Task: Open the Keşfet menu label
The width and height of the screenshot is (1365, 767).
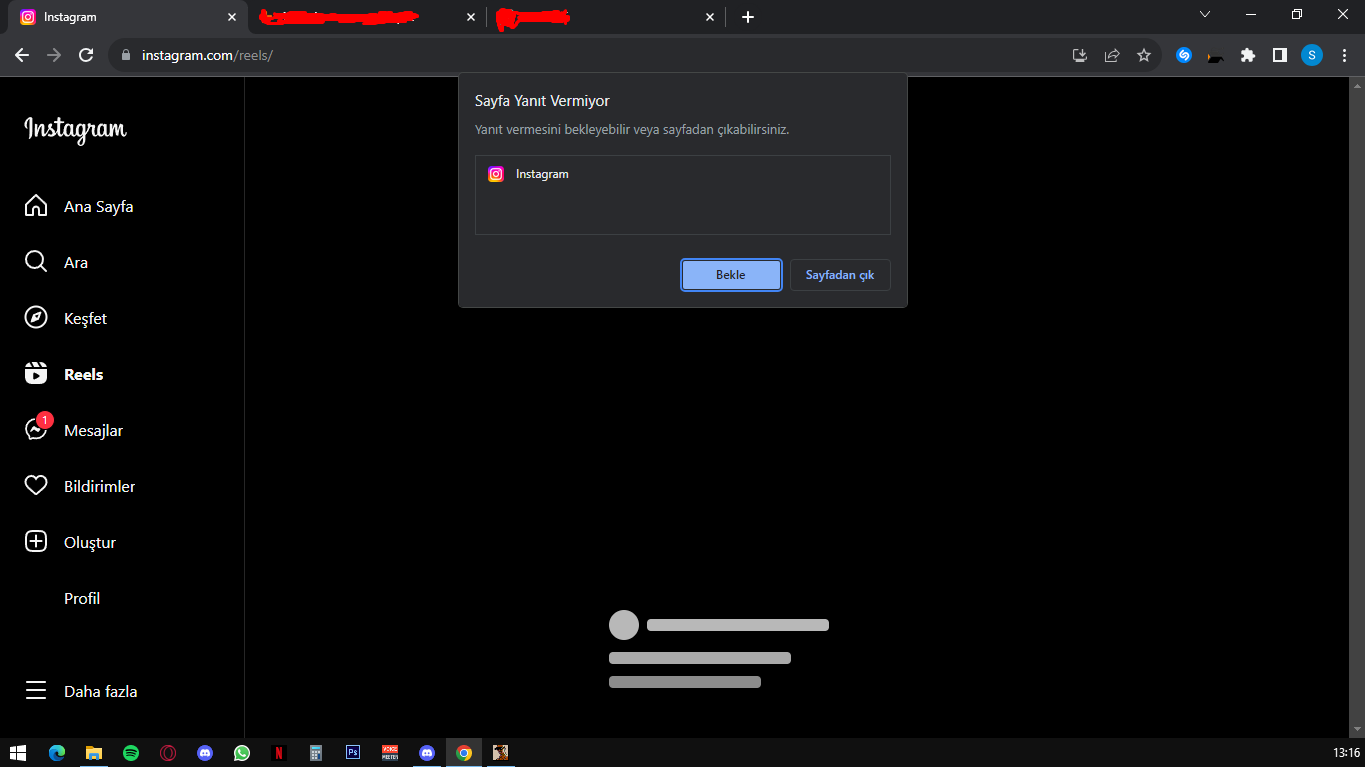Action: [x=86, y=319]
